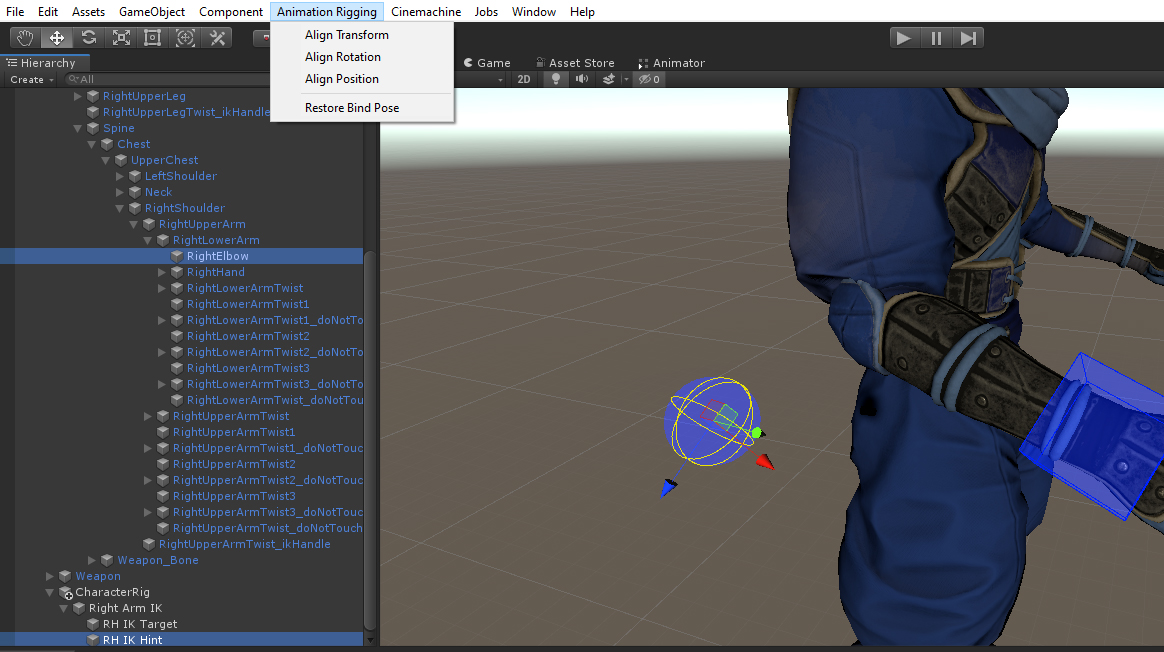Select the Rect transform tool
This screenshot has width=1164, height=652.
(153, 38)
